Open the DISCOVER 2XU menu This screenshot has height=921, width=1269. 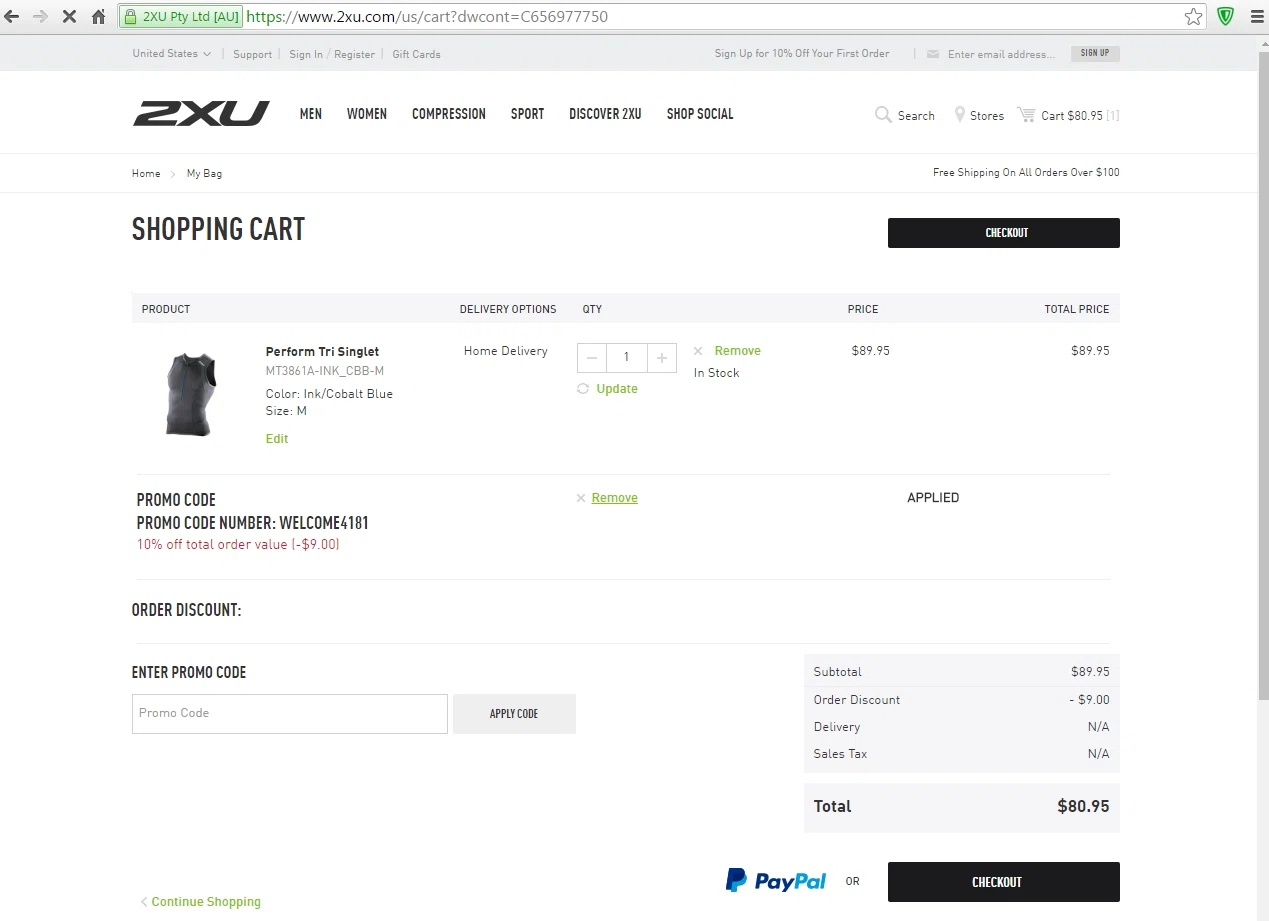coord(605,114)
